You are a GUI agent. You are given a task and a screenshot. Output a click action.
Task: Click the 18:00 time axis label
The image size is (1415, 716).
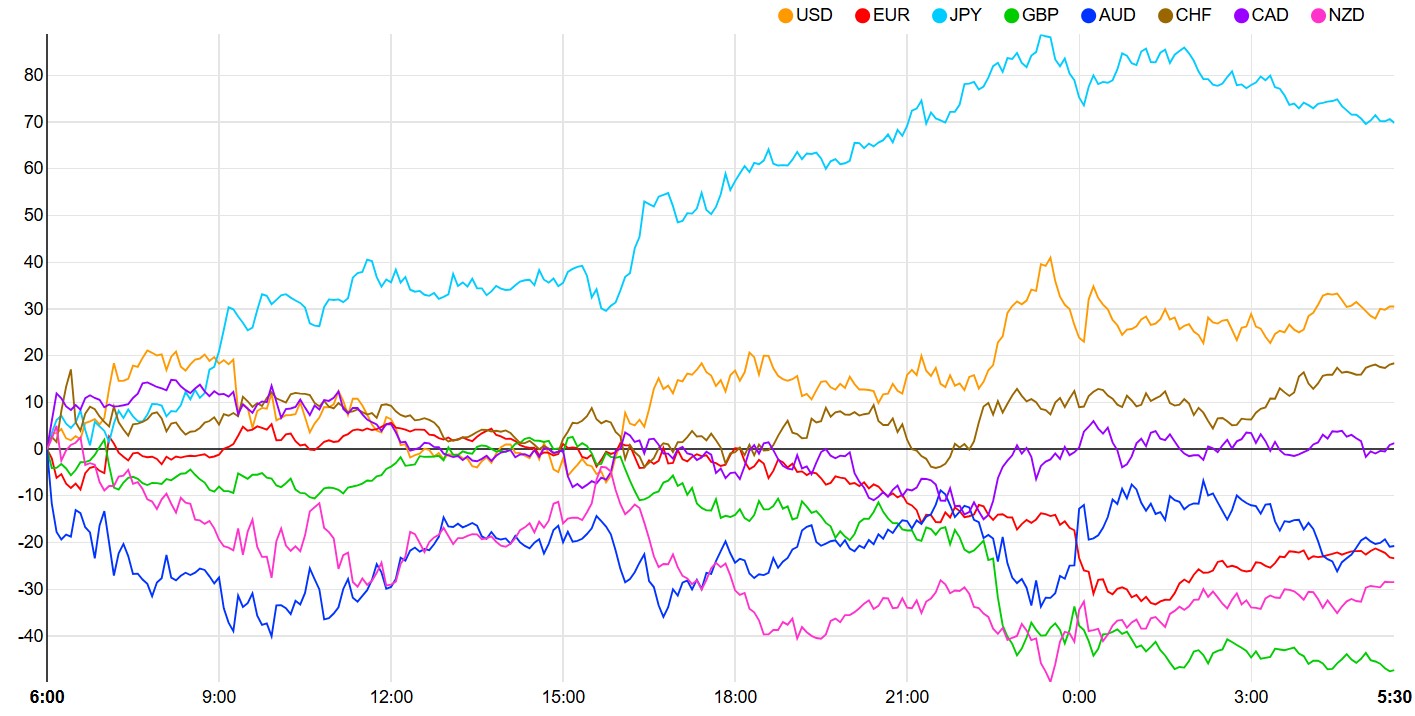pyautogui.click(x=735, y=697)
